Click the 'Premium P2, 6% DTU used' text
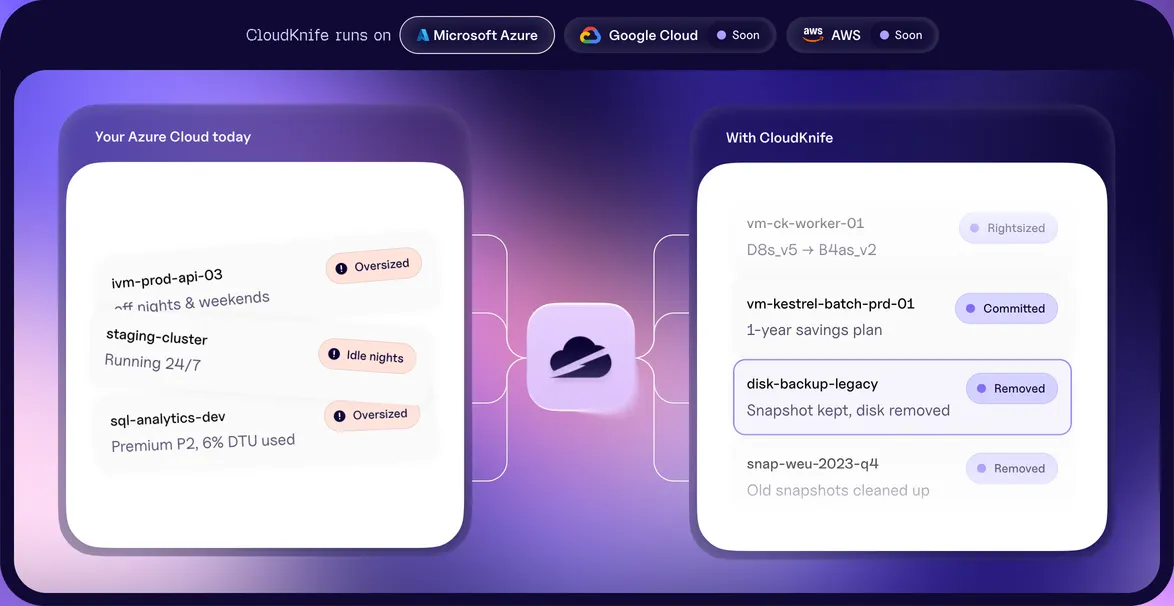The width and height of the screenshot is (1174, 606). (203, 443)
